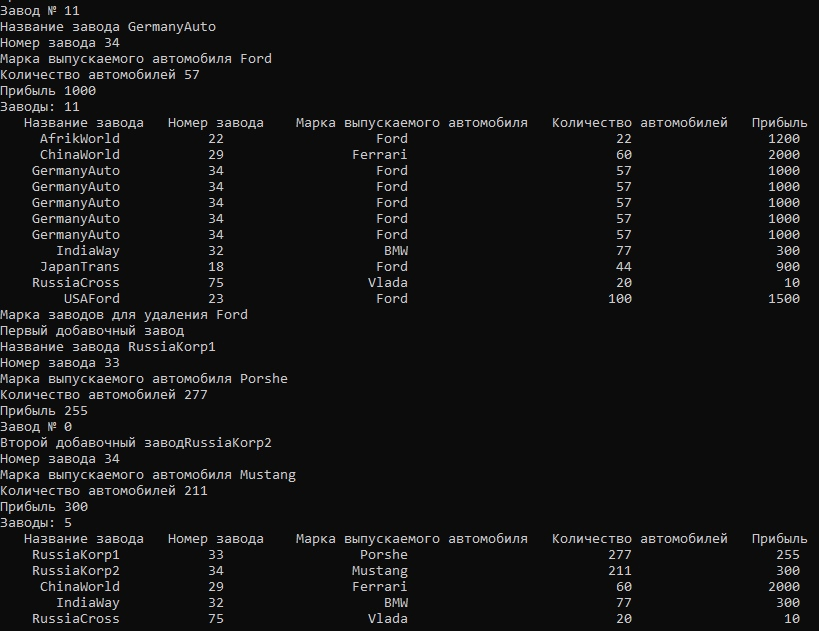The height and width of the screenshot is (631, 819).
Task: Click the Ford cell in the AfrikWorld row
Action: [392, 139]
